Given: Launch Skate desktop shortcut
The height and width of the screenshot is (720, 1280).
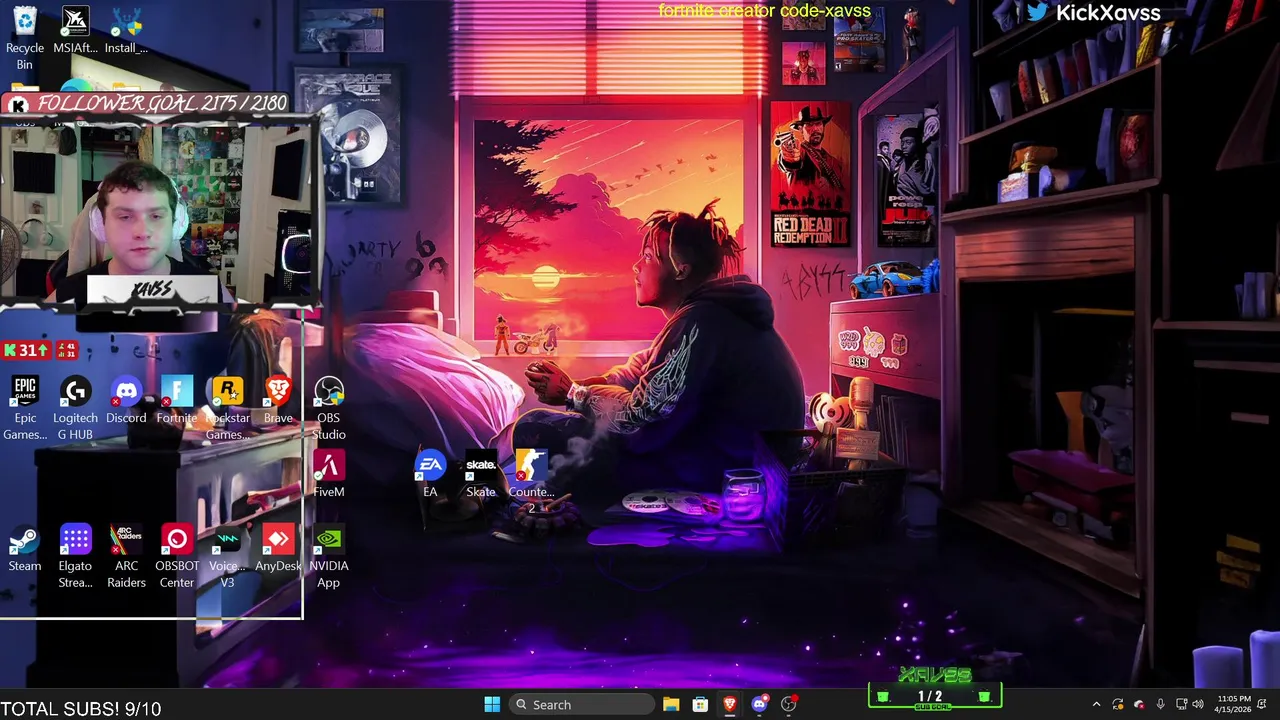Looking at the screenshot, I should (481, 474).
